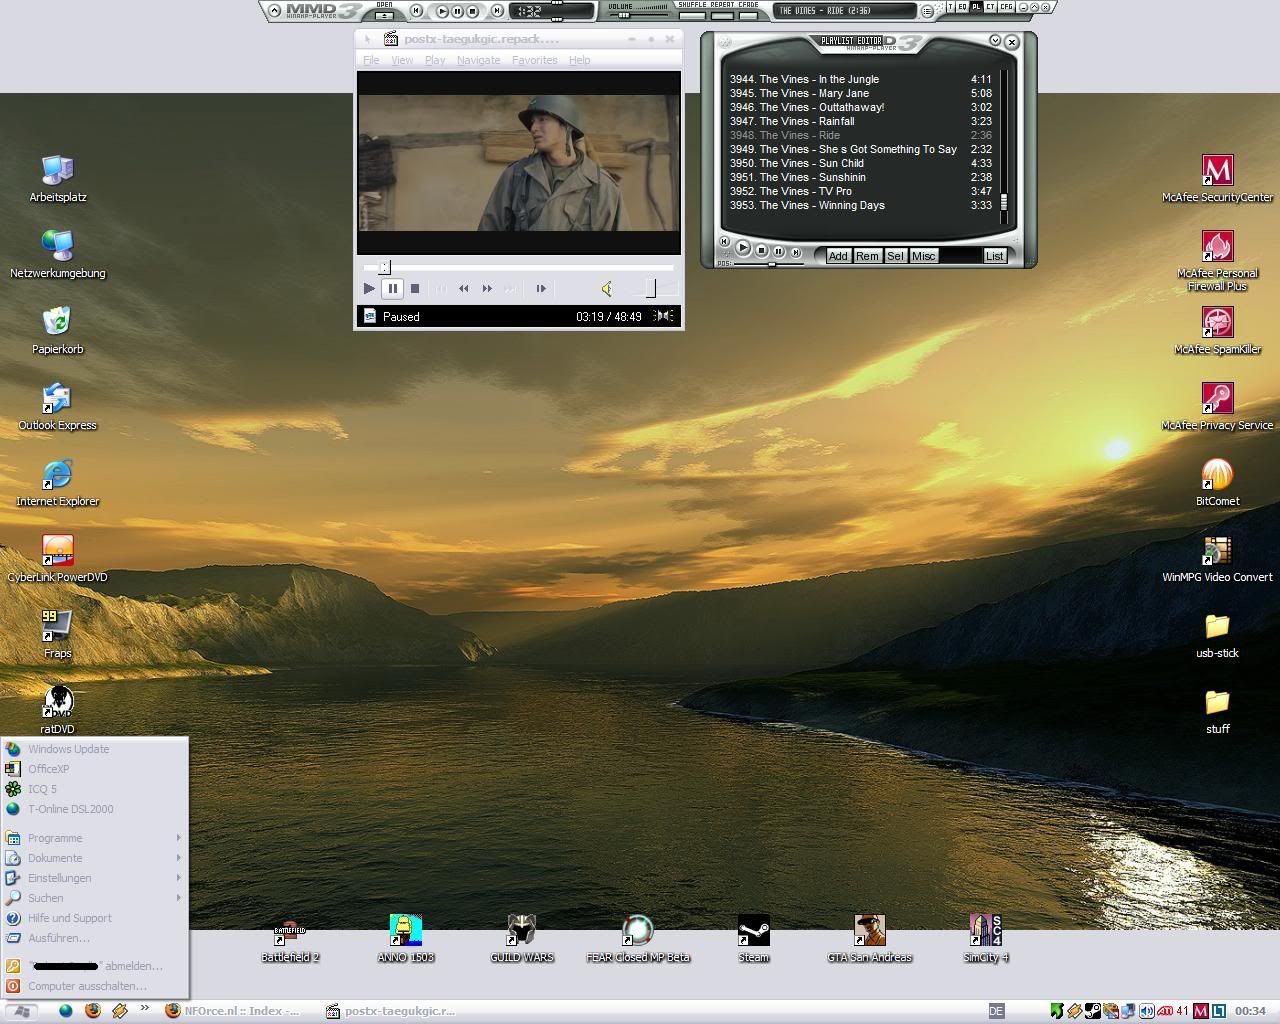Toggle the Winamp EQ window button
This screenshot has width=1280, height=1024.
point(963,7)
